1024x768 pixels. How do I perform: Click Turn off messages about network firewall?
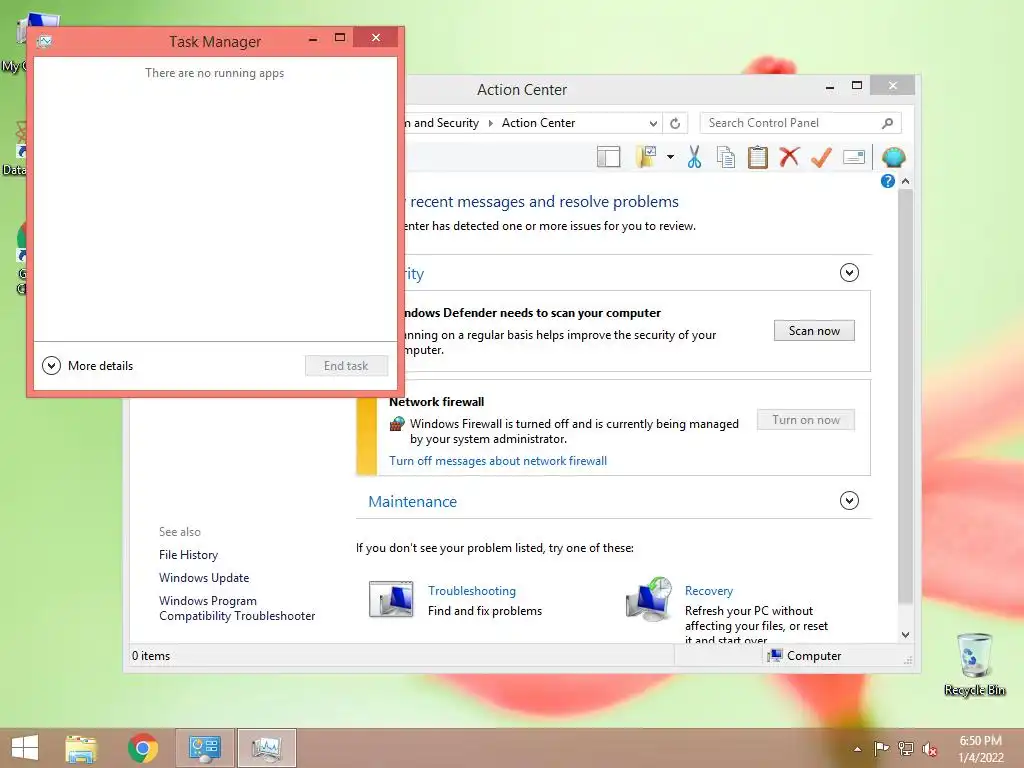coord(498,461)
